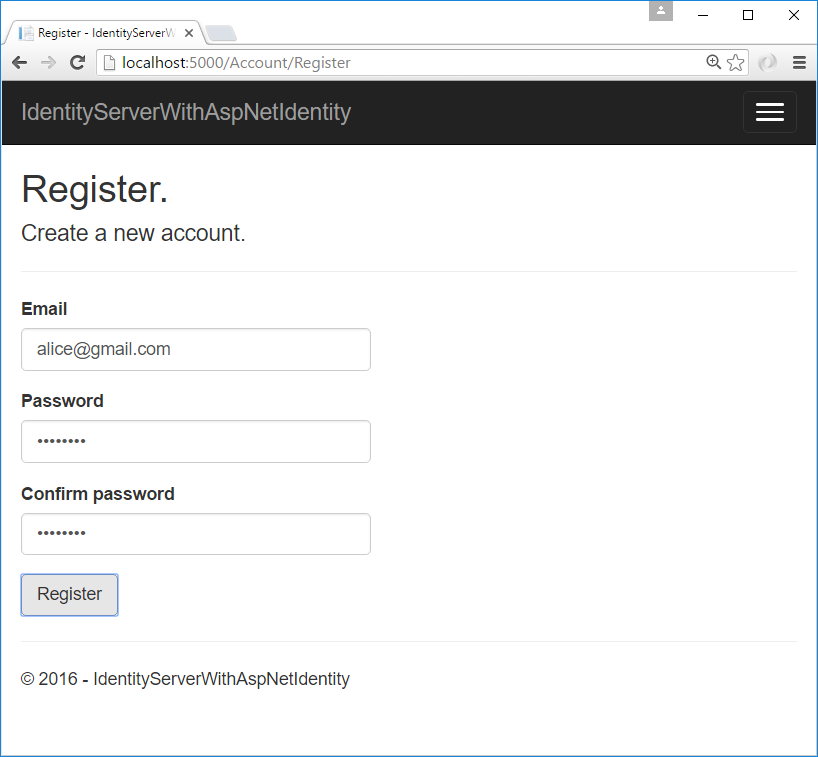Screen dimensions: 818x757
Task: Open a new browser tab
Action: click(x=221, y=33)
